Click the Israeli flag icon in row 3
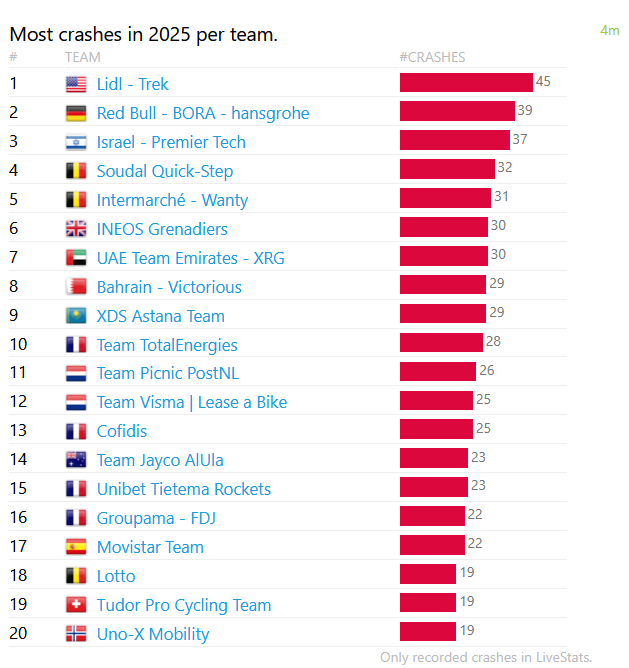Viewport: 629px width, 668px height. pos(76,142)
